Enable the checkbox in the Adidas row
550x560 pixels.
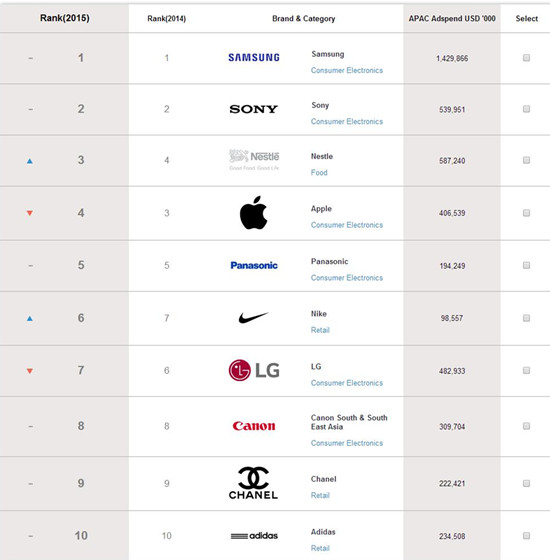click(x=526, y=535)
